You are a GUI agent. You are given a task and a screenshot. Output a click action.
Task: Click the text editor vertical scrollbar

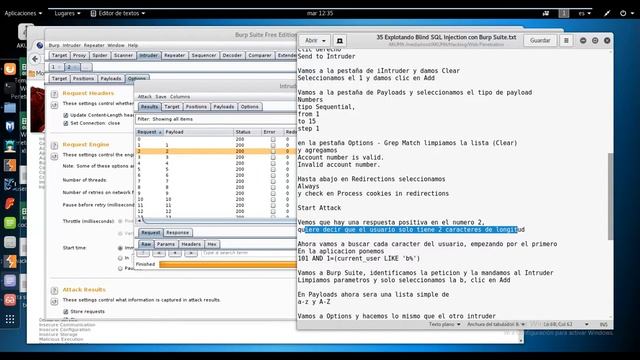pyautogui.click(x=610, y=196)
